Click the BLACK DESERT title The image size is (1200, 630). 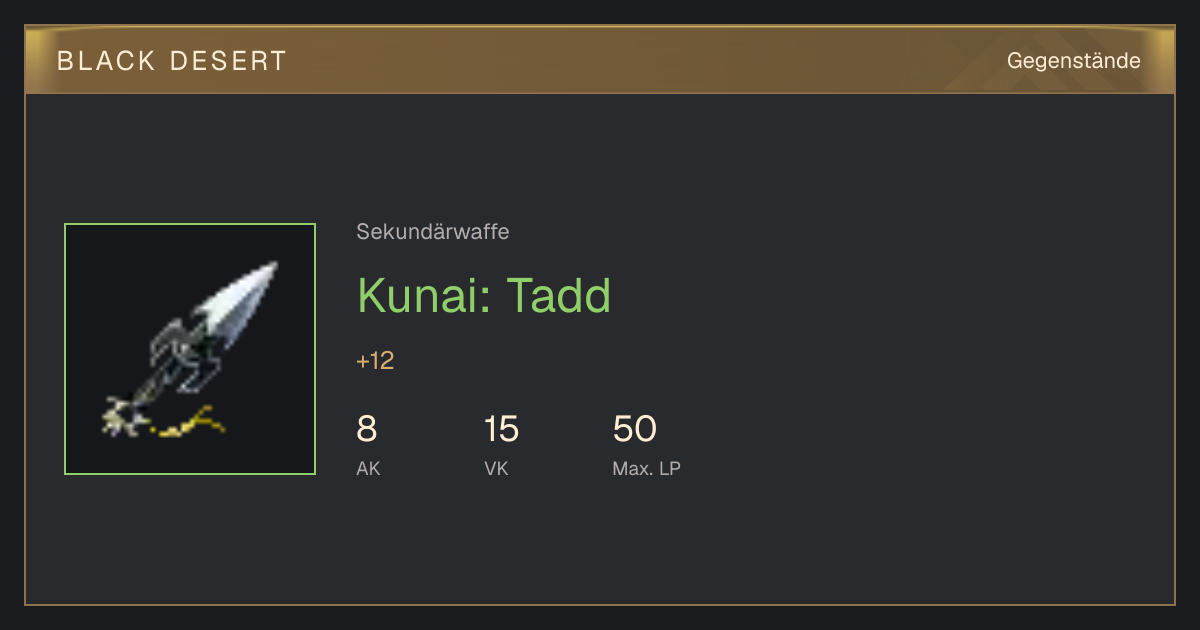tap(172, 61)
